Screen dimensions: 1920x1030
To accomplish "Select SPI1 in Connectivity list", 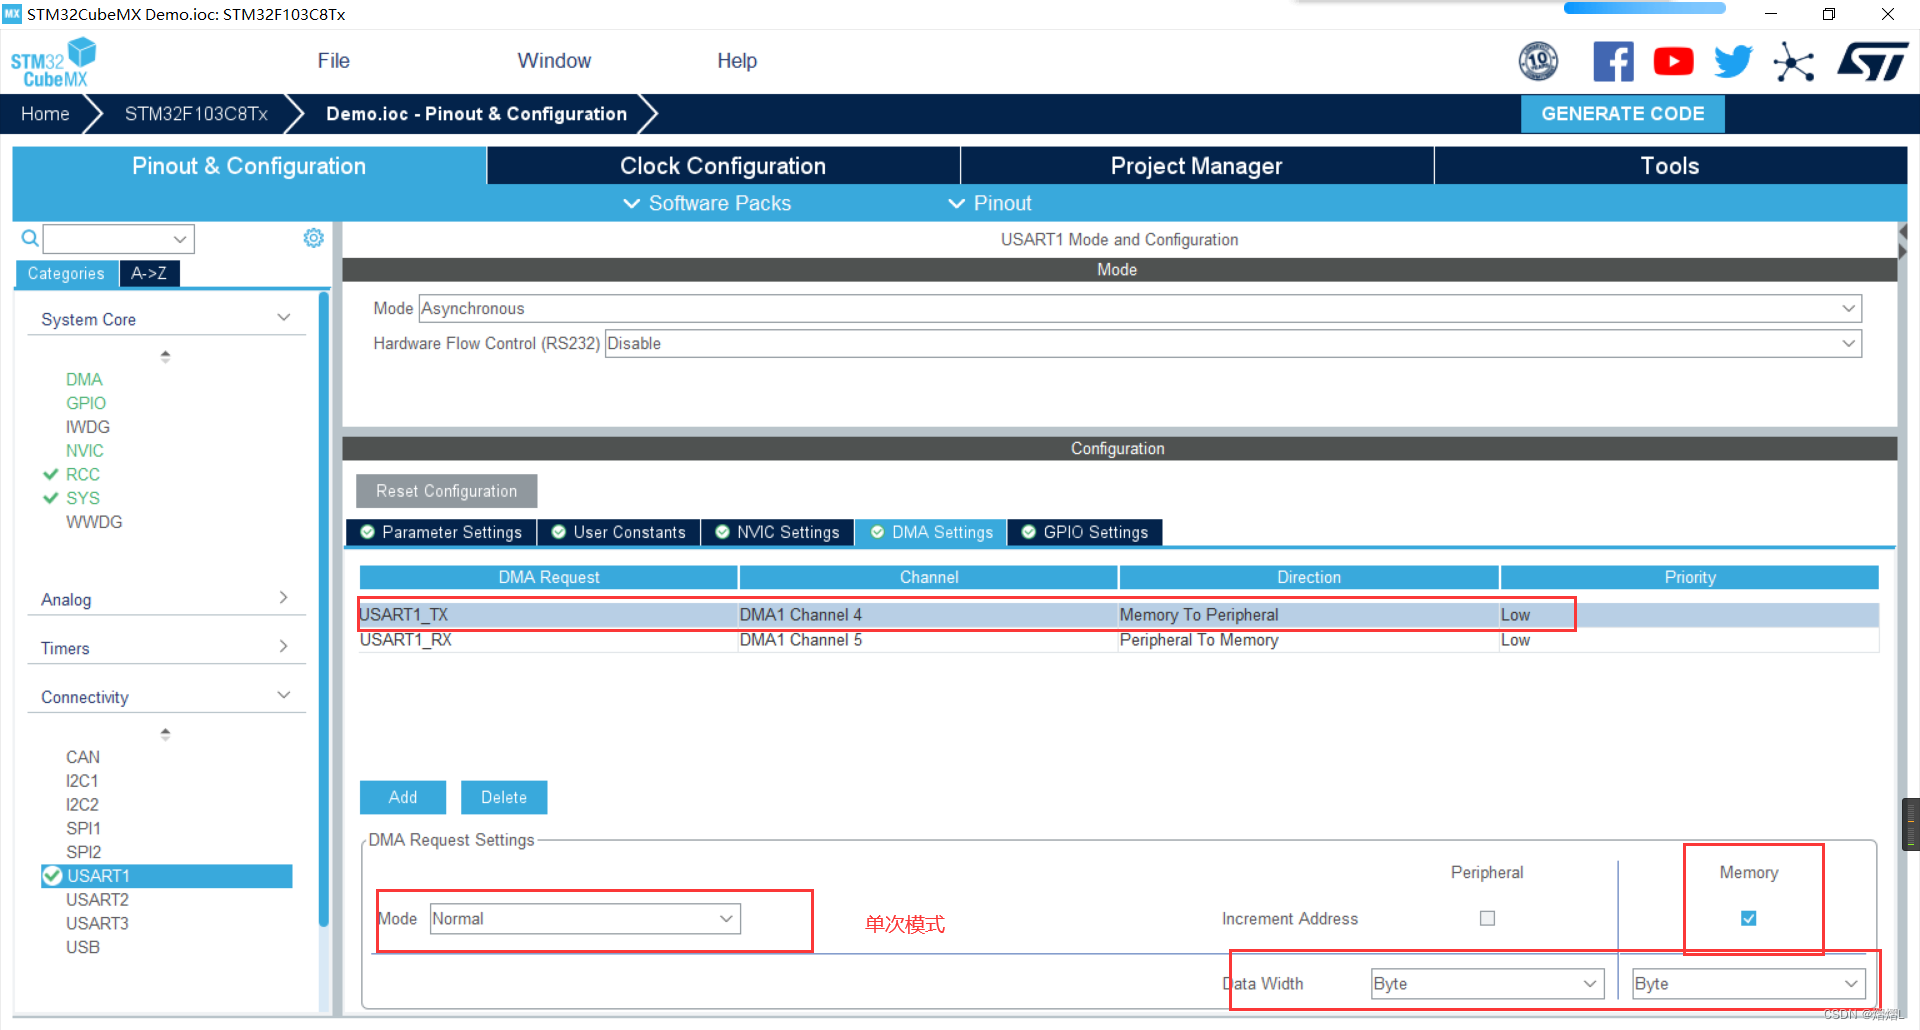I will click(x=83, y=828).
